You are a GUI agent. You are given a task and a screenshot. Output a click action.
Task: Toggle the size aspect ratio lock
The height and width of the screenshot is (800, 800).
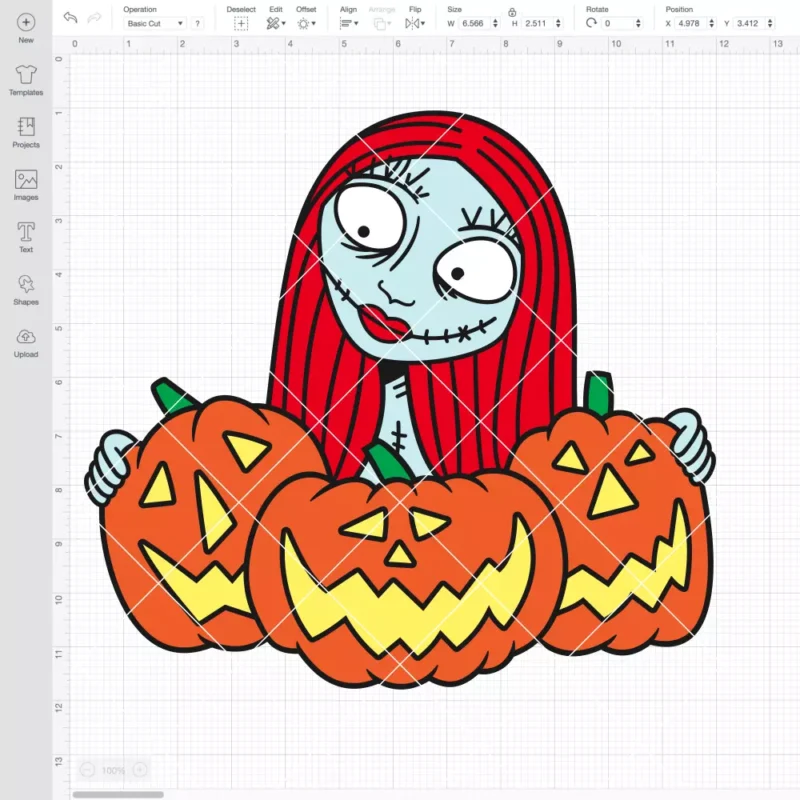coord(512,12)
